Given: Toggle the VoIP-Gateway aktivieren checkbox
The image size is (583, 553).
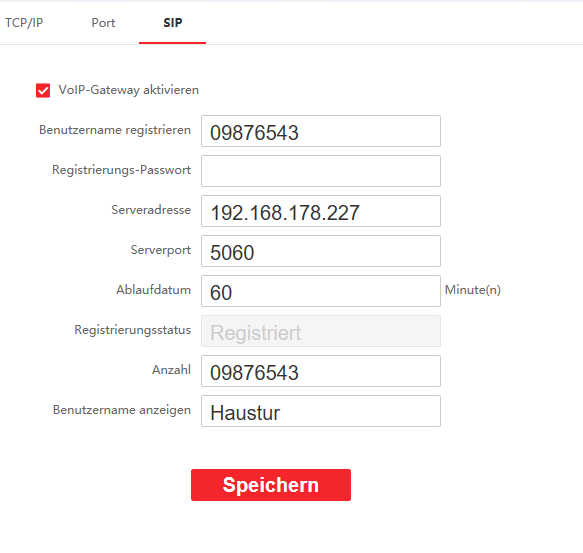Looking at the screenshot, I should pyautogui.click(x=43, y=90).
